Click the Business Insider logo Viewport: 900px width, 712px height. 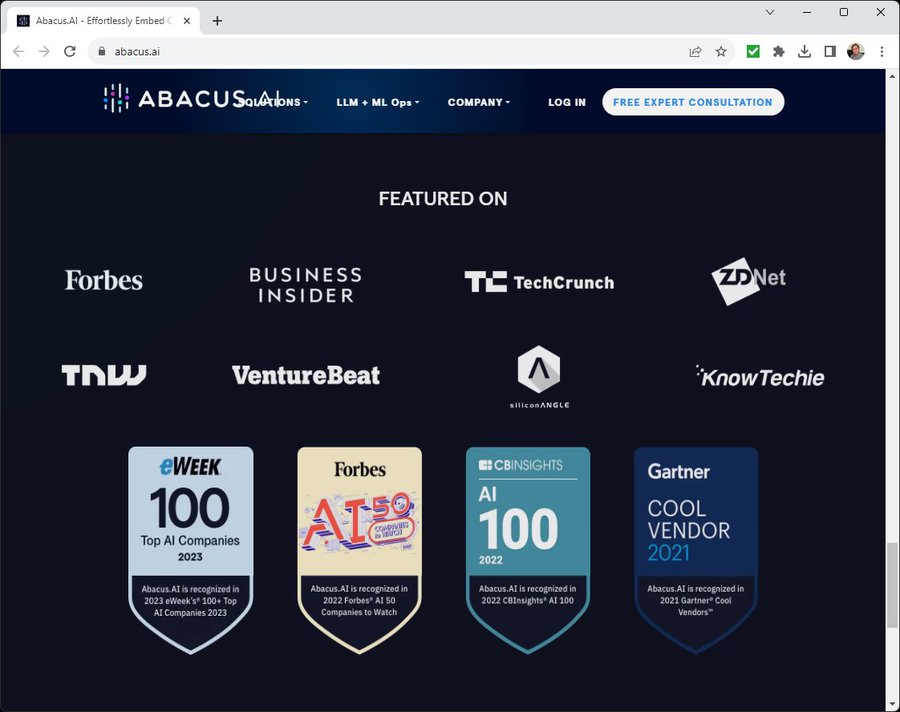pyautogui.click(x=305, y=285)
